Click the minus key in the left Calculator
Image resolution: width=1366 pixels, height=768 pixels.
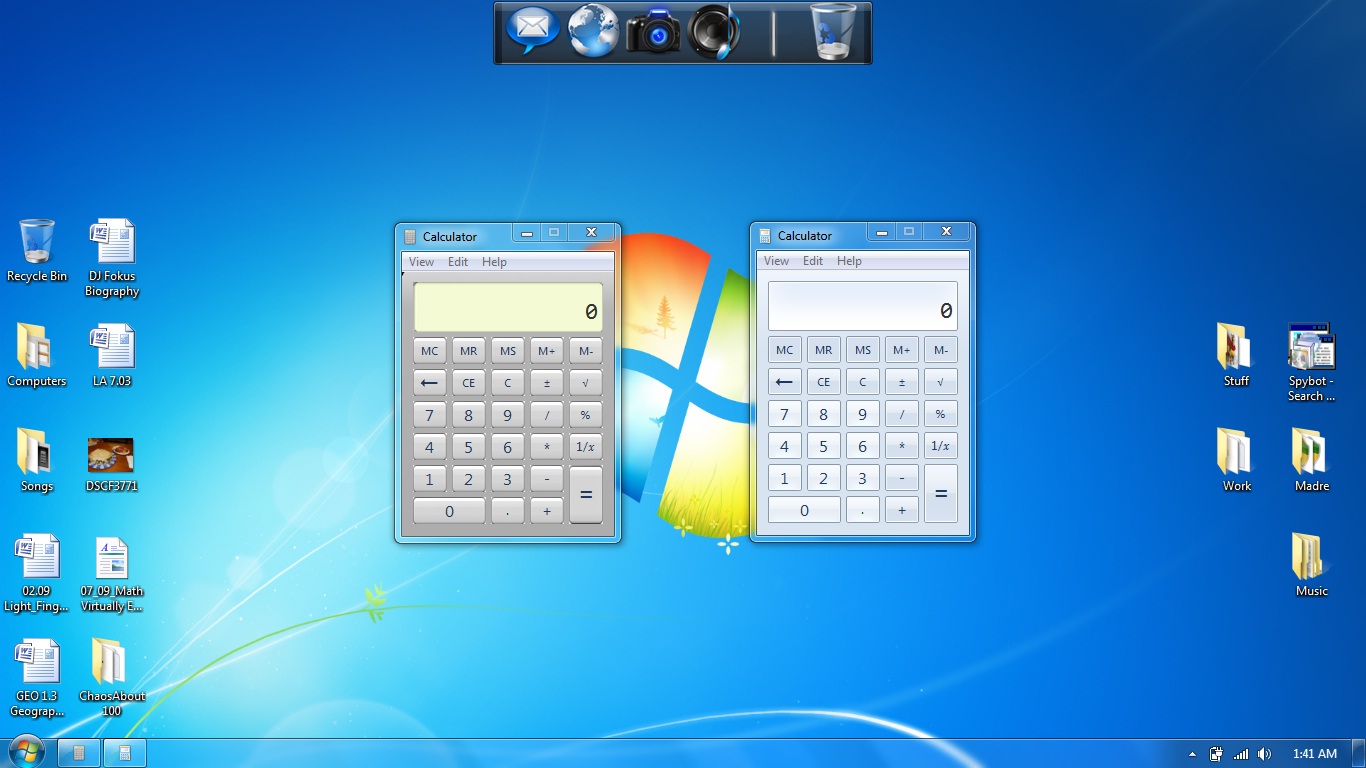547,480
